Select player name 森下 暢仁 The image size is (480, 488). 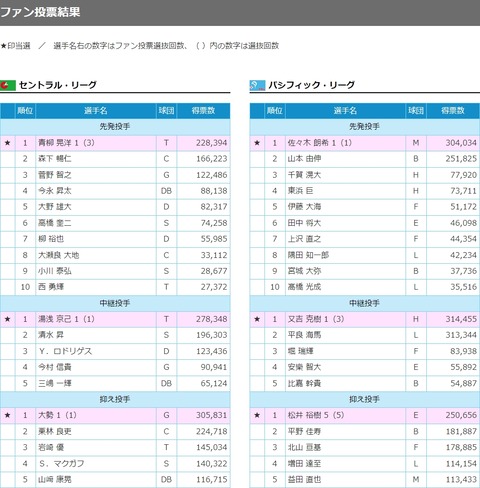(55, 159)
